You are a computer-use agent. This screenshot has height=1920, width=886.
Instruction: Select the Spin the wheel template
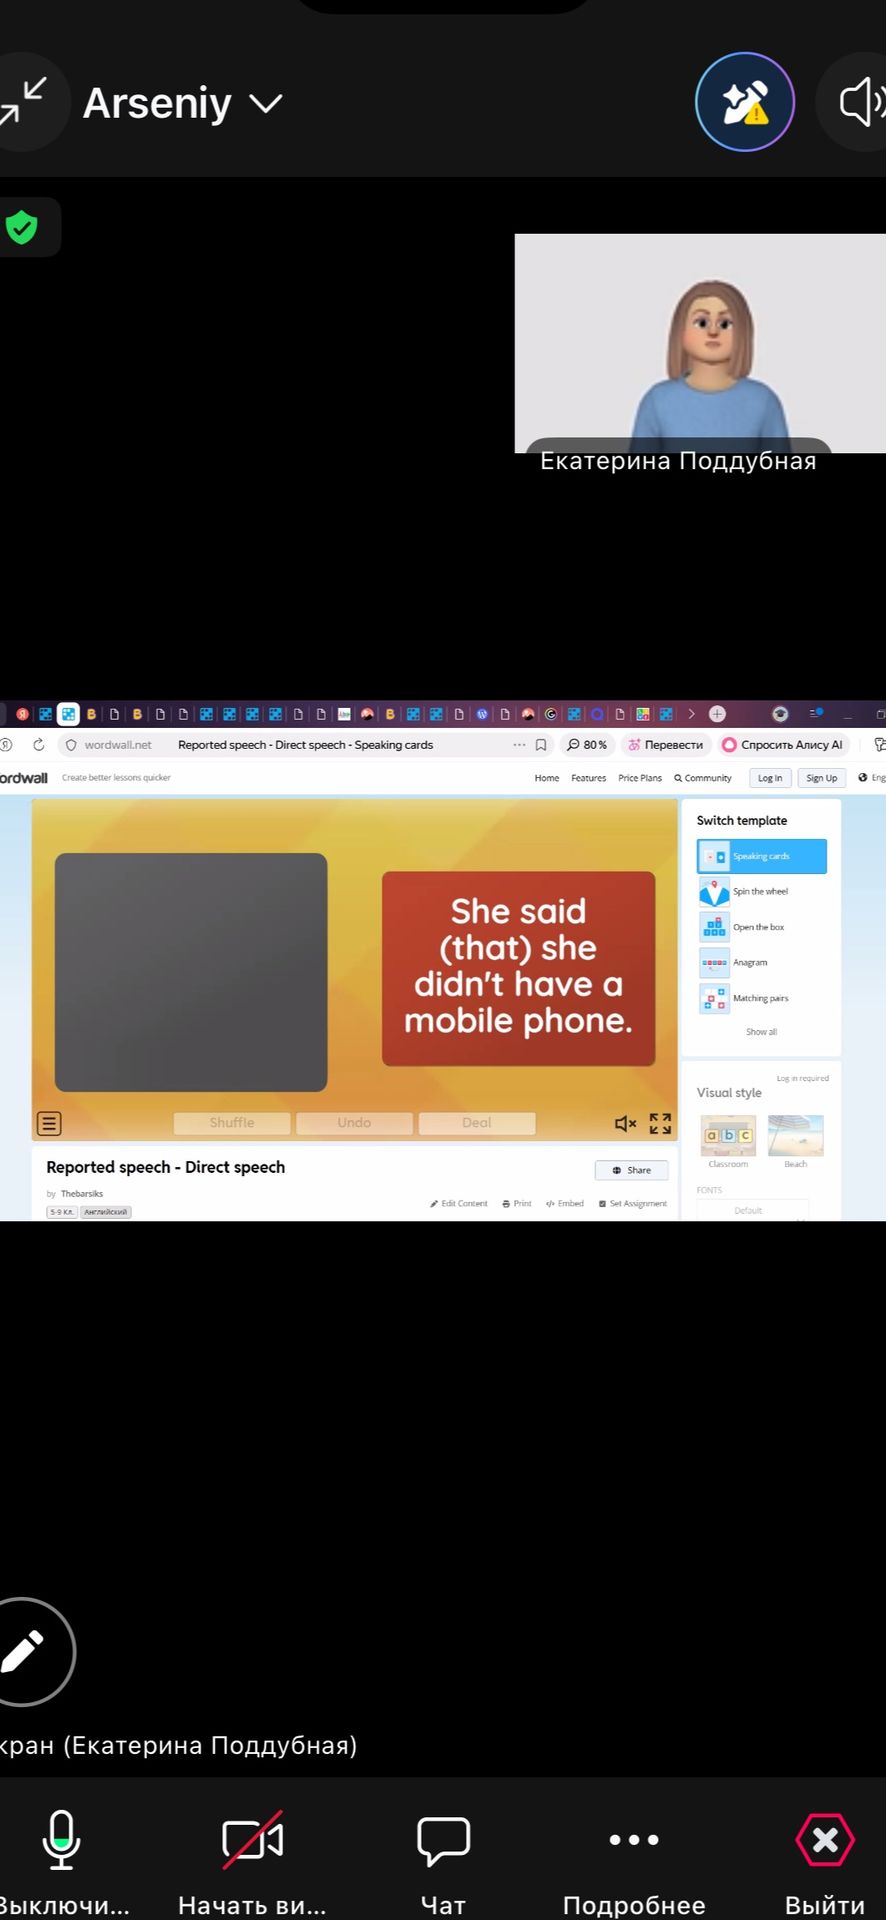click(x=761, y=891)
